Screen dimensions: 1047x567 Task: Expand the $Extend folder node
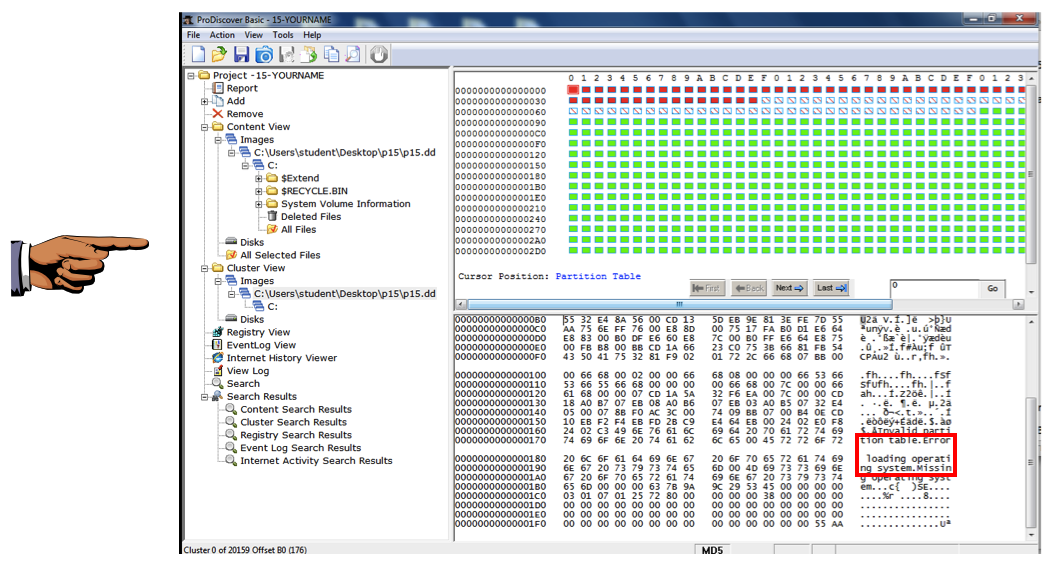tap(259, 178)
